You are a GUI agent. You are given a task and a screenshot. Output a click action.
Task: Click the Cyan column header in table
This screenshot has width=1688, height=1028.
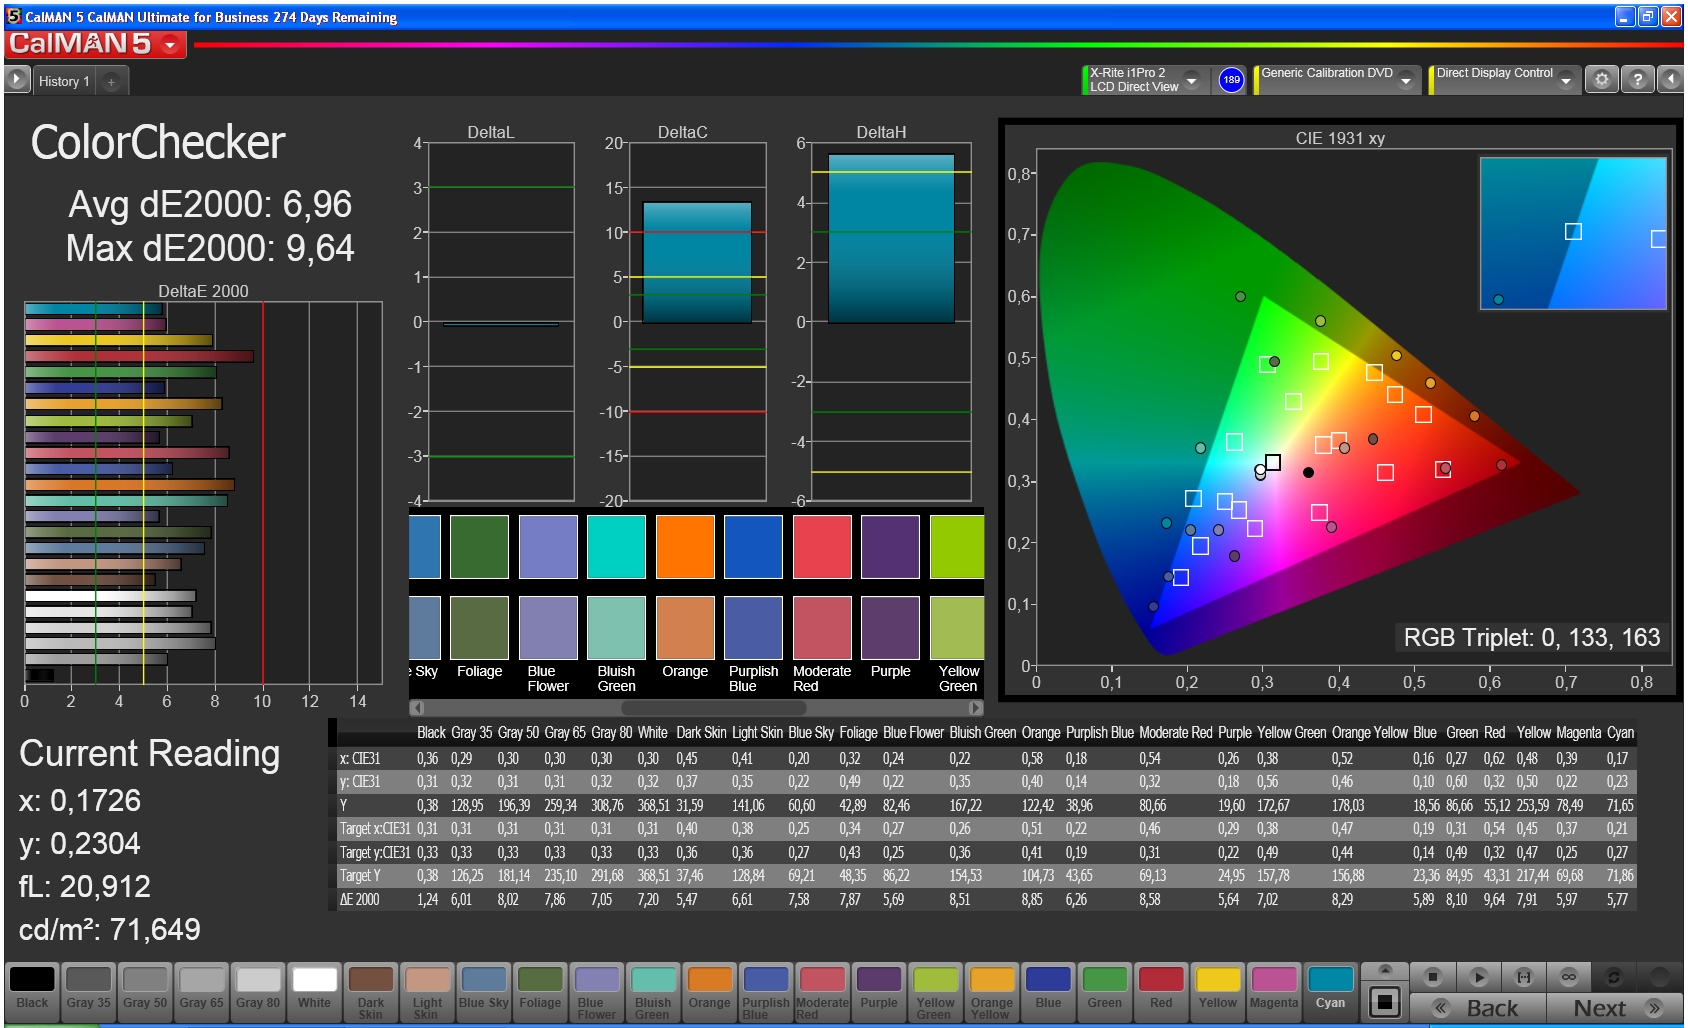[1620, 732]
